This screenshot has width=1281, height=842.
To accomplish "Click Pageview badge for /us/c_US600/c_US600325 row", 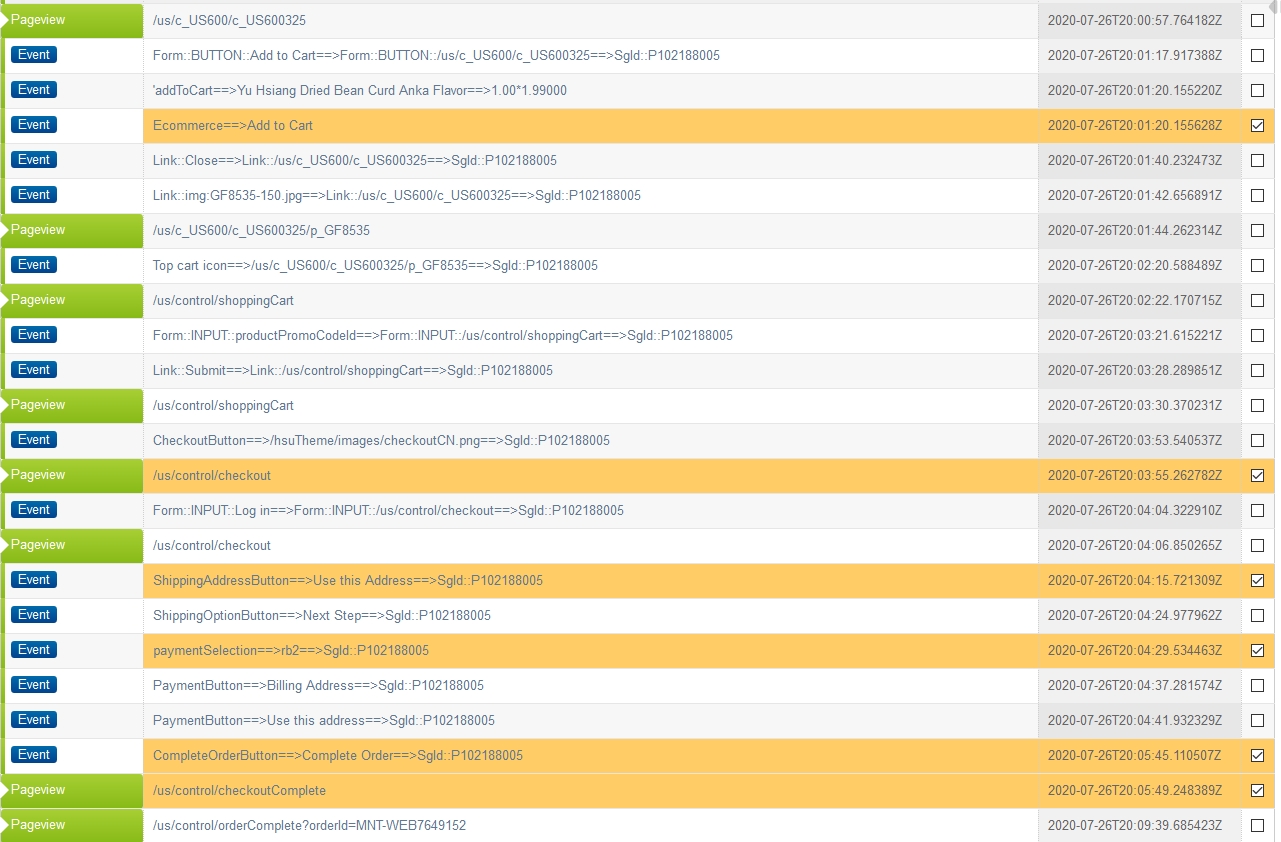I will pyautogui.click(x=72, y=20).
